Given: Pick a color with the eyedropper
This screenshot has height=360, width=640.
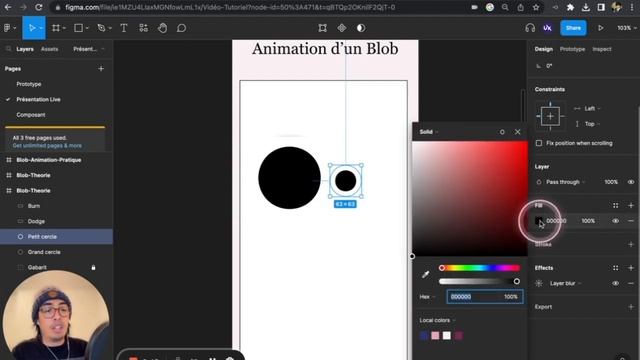Looking at the screenshot, I should click(425, 274).
